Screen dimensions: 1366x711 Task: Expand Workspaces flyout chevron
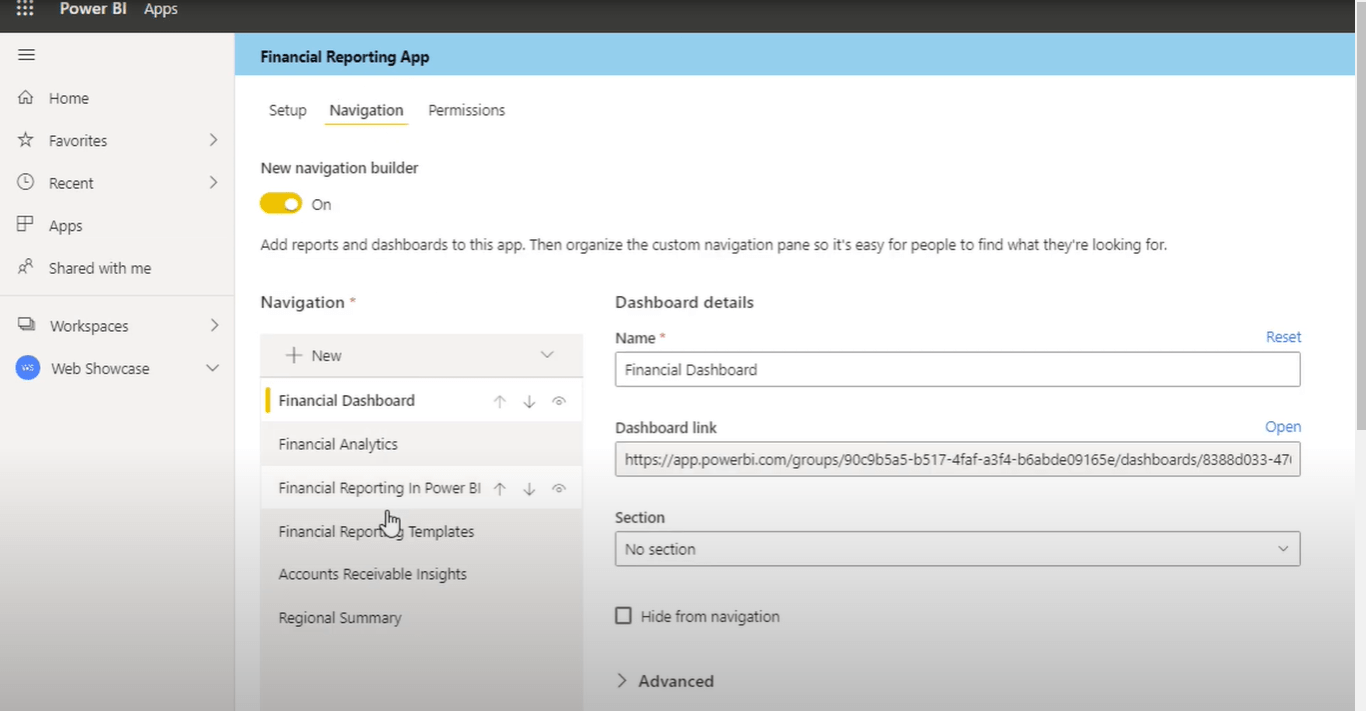tap(213, 325)
